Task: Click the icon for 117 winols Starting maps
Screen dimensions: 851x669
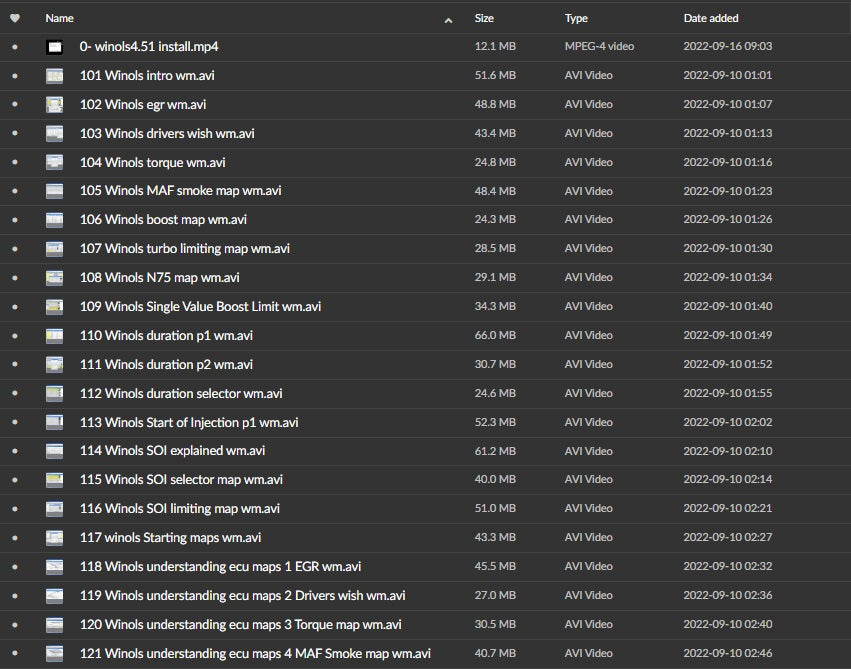Action: coord(55,538)
